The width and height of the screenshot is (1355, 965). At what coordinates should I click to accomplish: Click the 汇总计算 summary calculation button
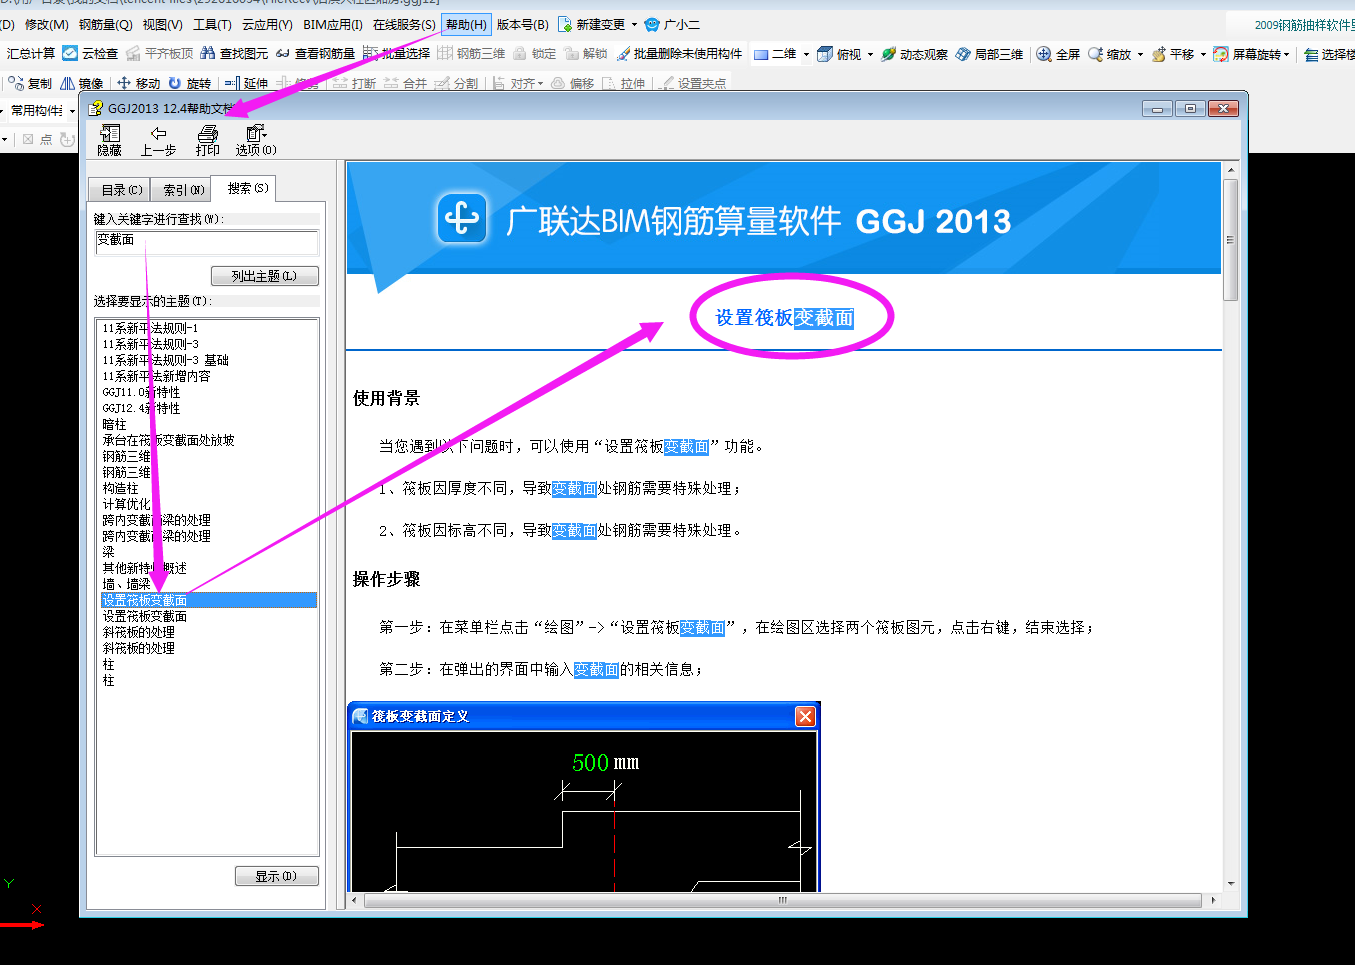point(31,54)
